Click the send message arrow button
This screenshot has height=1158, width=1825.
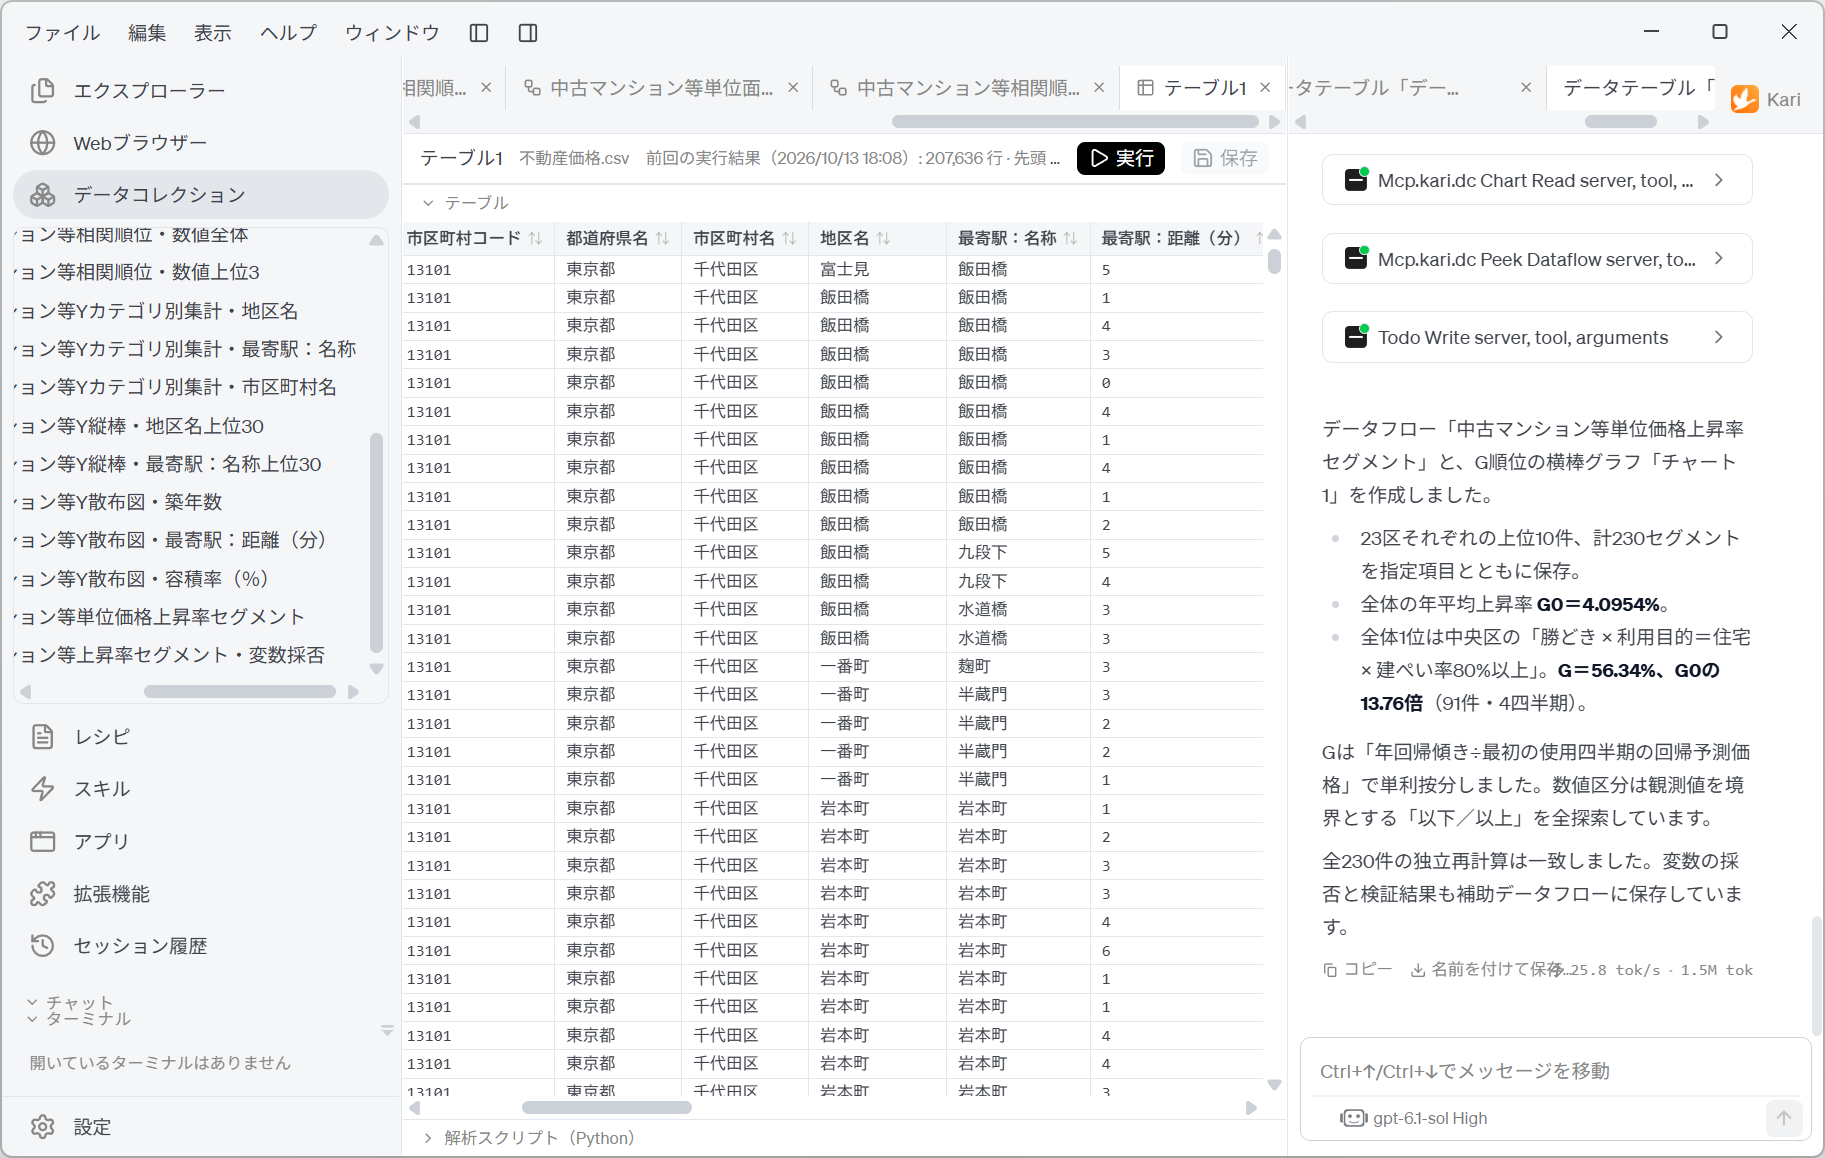tap(1784, 1118)
